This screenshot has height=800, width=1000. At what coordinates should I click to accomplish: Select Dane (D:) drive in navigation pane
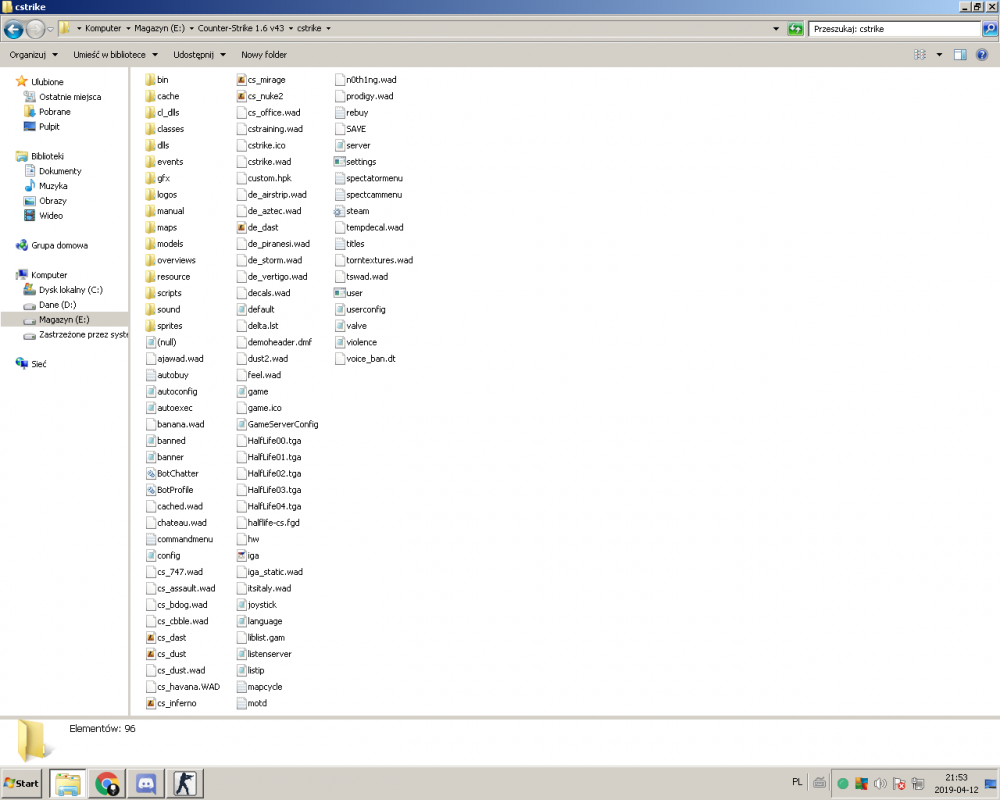click(57, 304)
